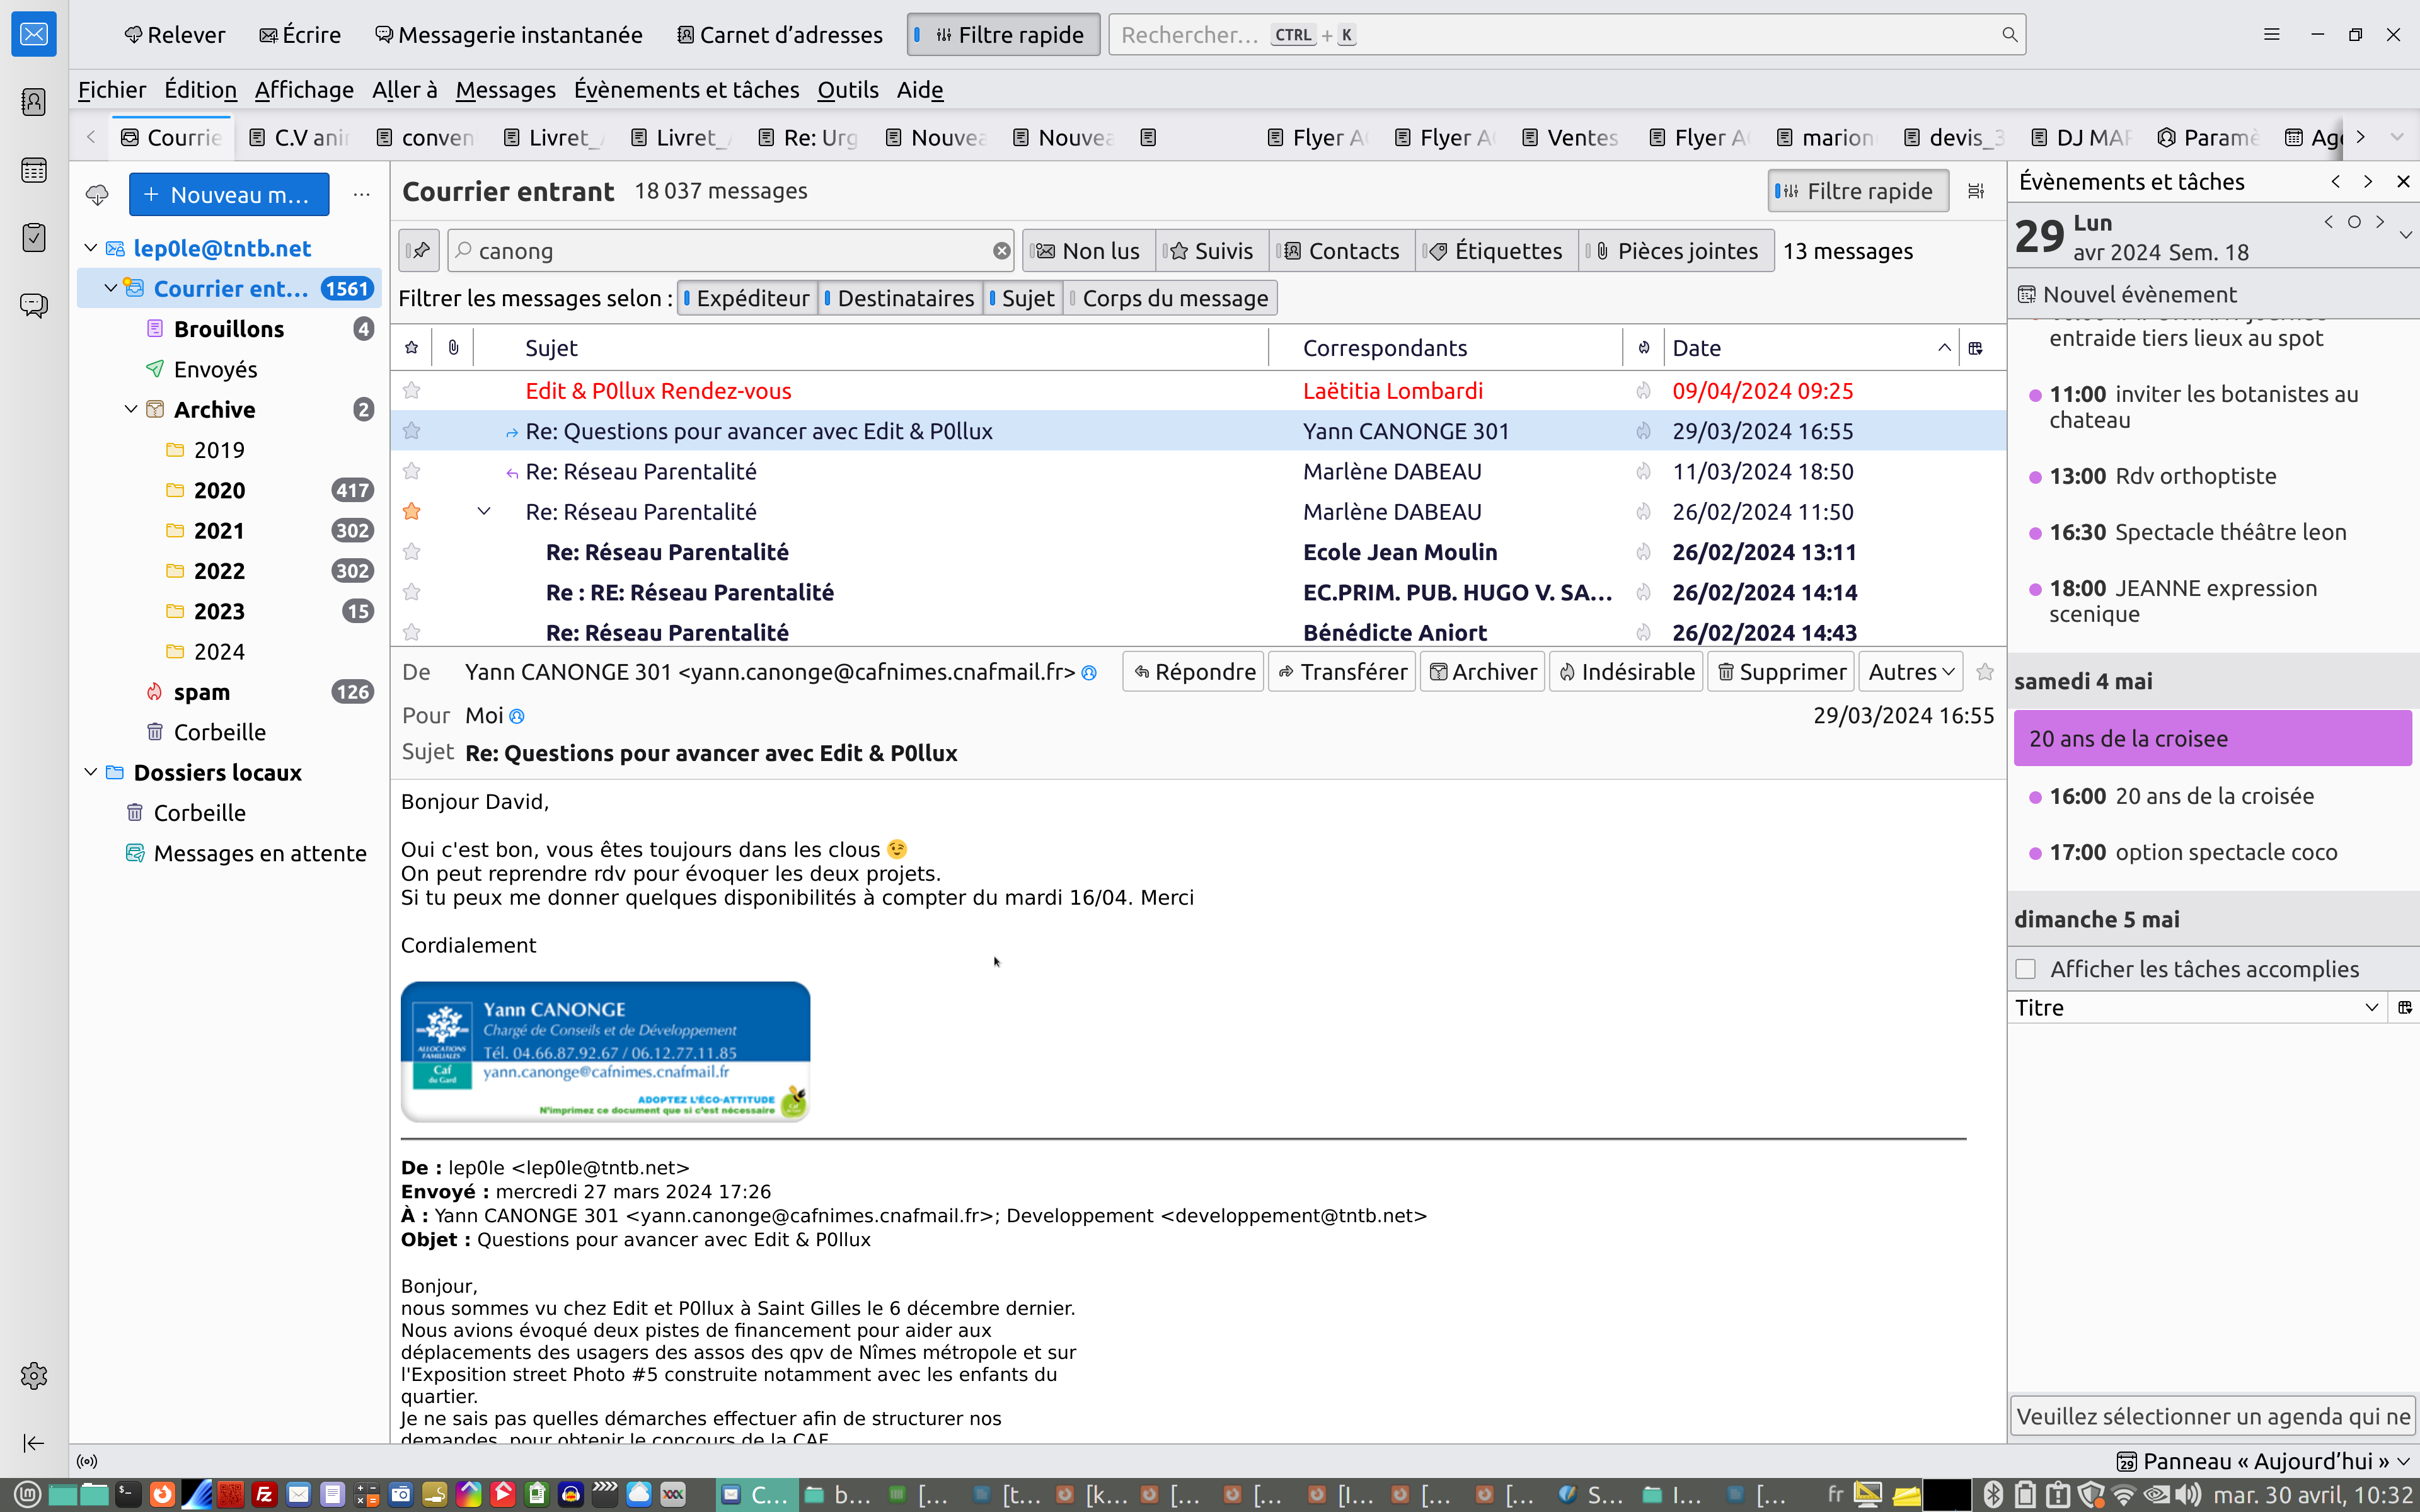The height and width of the screenshot is (1512, 2420).
Task: Open the Calendar sidebar icon
Action: pos(34,170)
